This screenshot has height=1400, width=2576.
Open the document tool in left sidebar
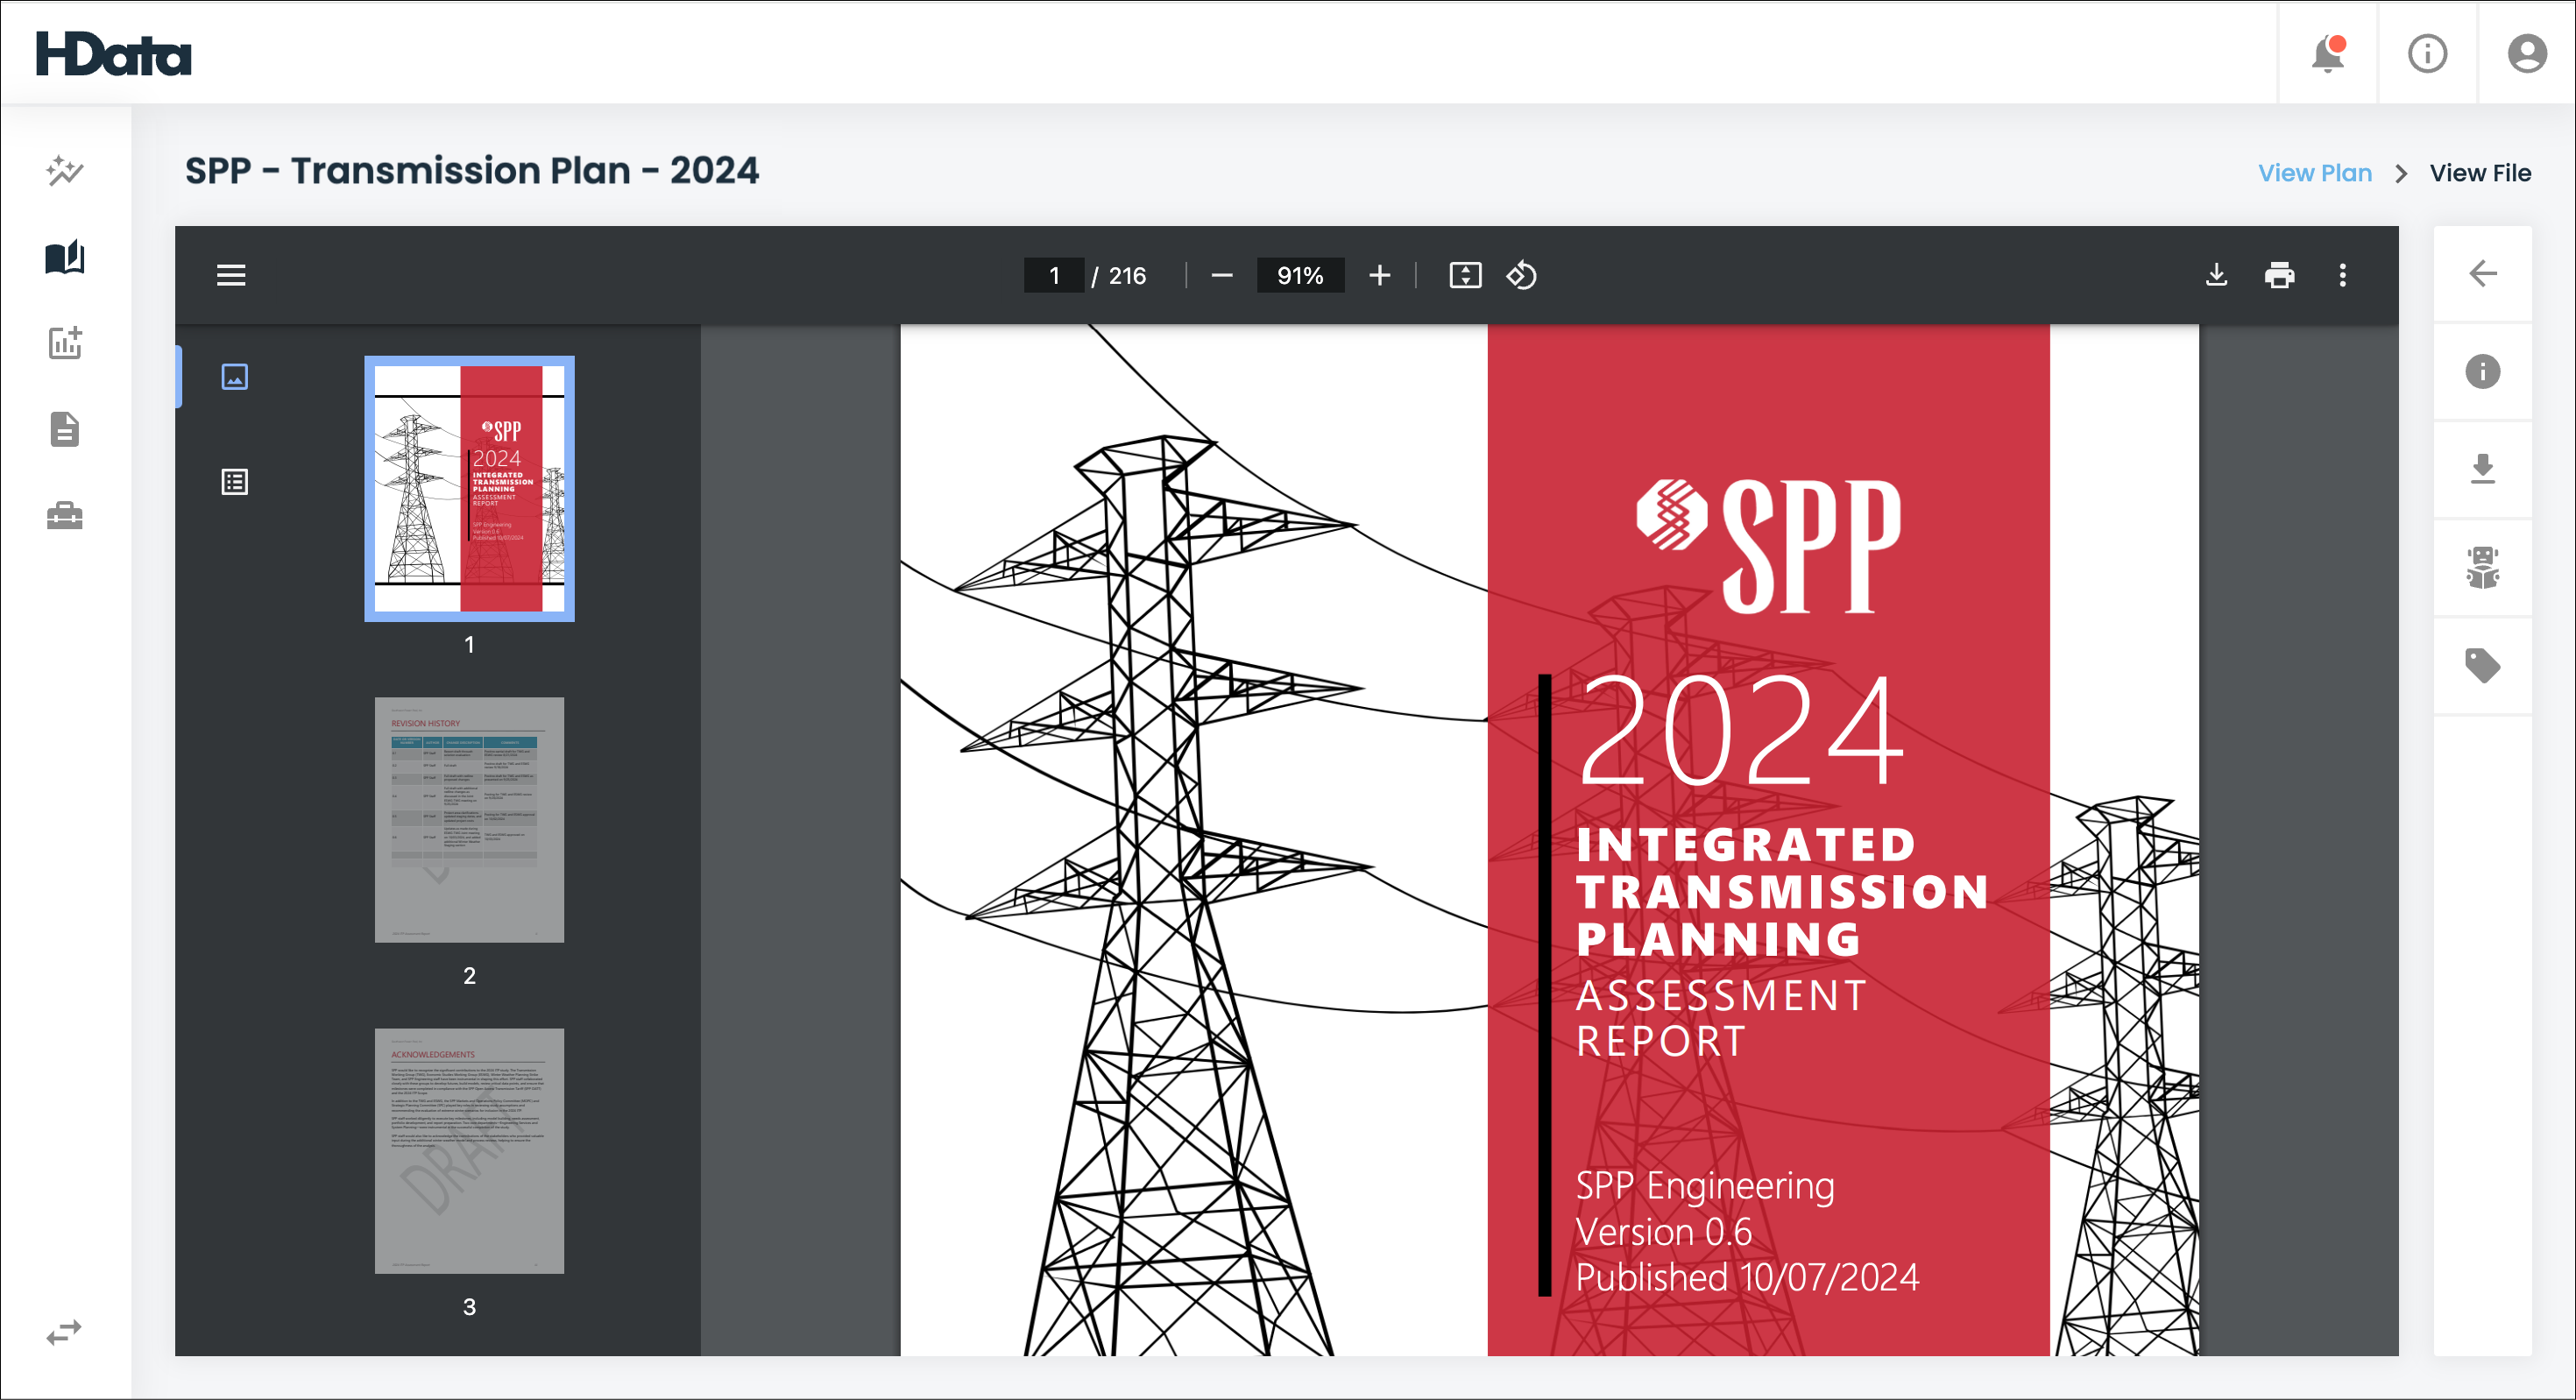(64, 429)
